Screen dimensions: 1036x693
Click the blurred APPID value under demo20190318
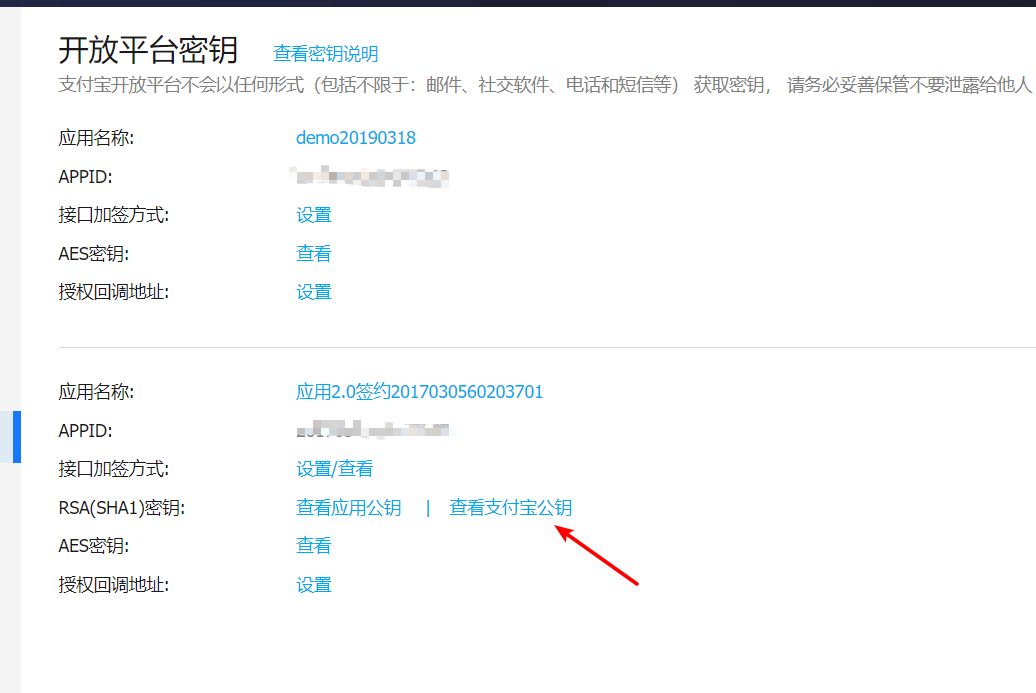click(x=369, y=176)
